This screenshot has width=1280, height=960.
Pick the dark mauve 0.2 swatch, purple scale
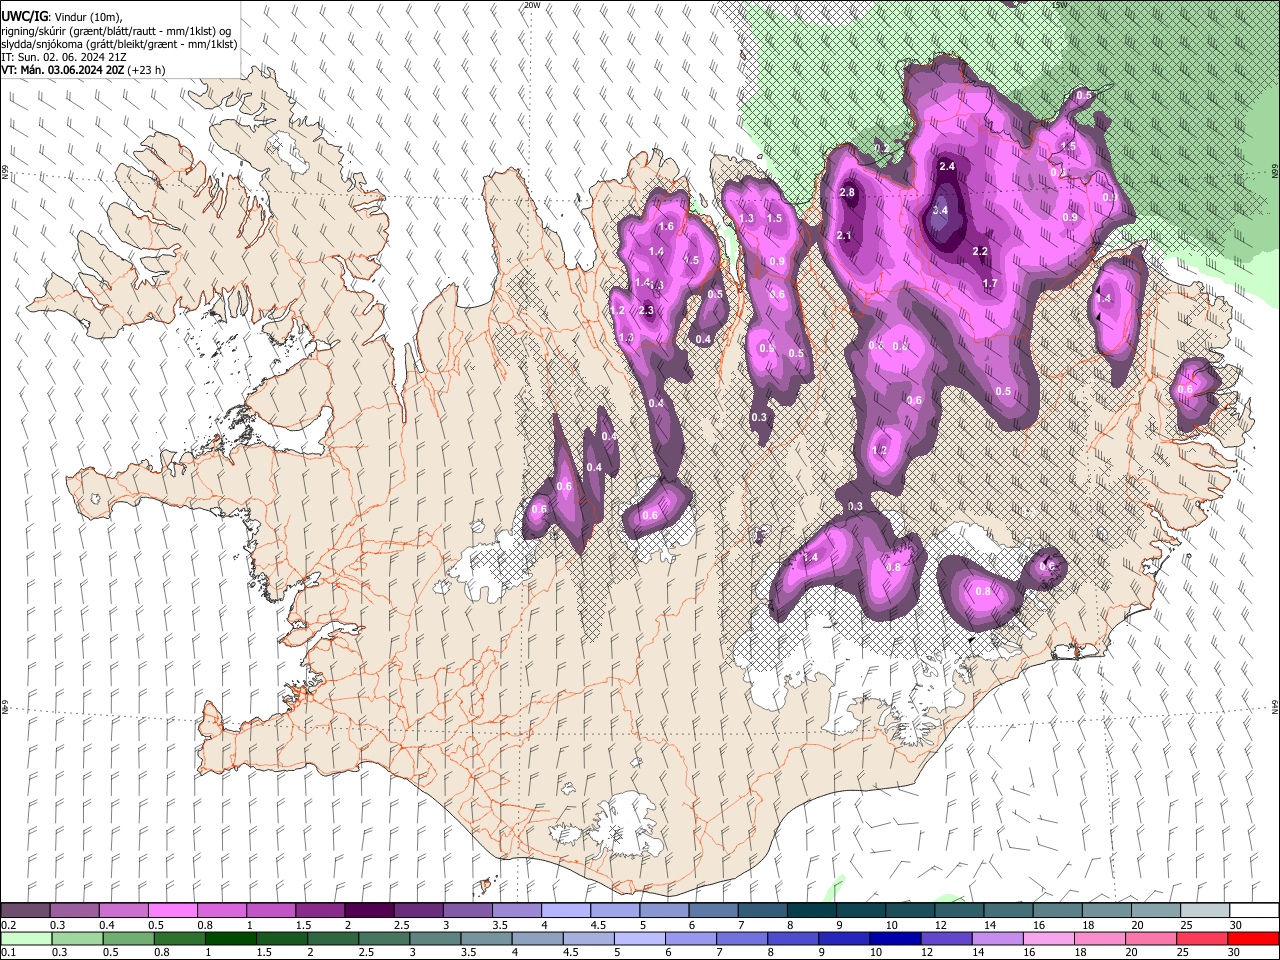coord(25,911)
